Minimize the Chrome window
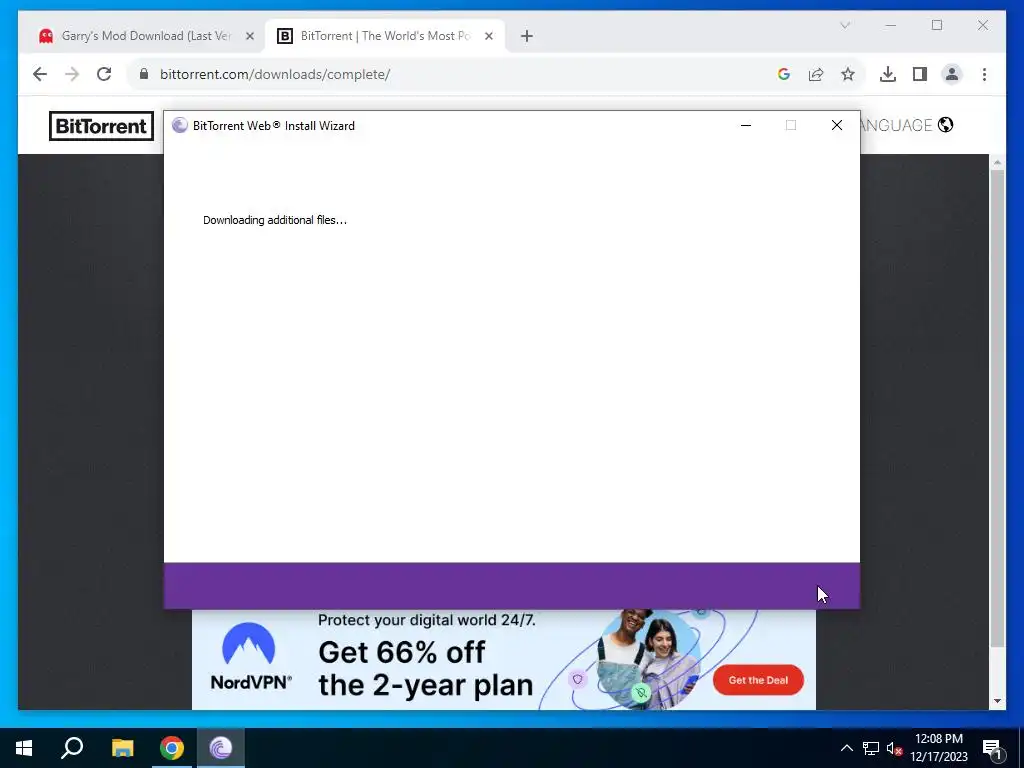Image resolution: width=1024 pixels, height=768 pixels. 891,25
